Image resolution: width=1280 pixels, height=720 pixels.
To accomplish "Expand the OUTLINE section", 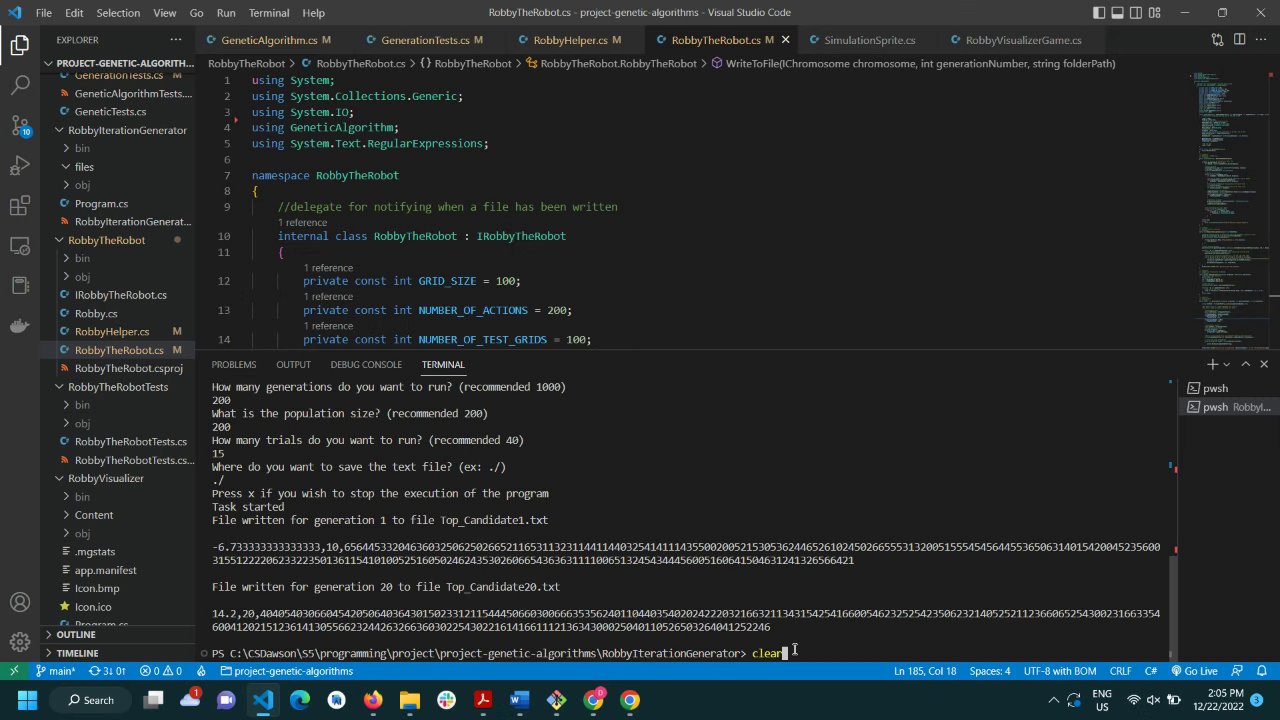I will pos(76,635).
